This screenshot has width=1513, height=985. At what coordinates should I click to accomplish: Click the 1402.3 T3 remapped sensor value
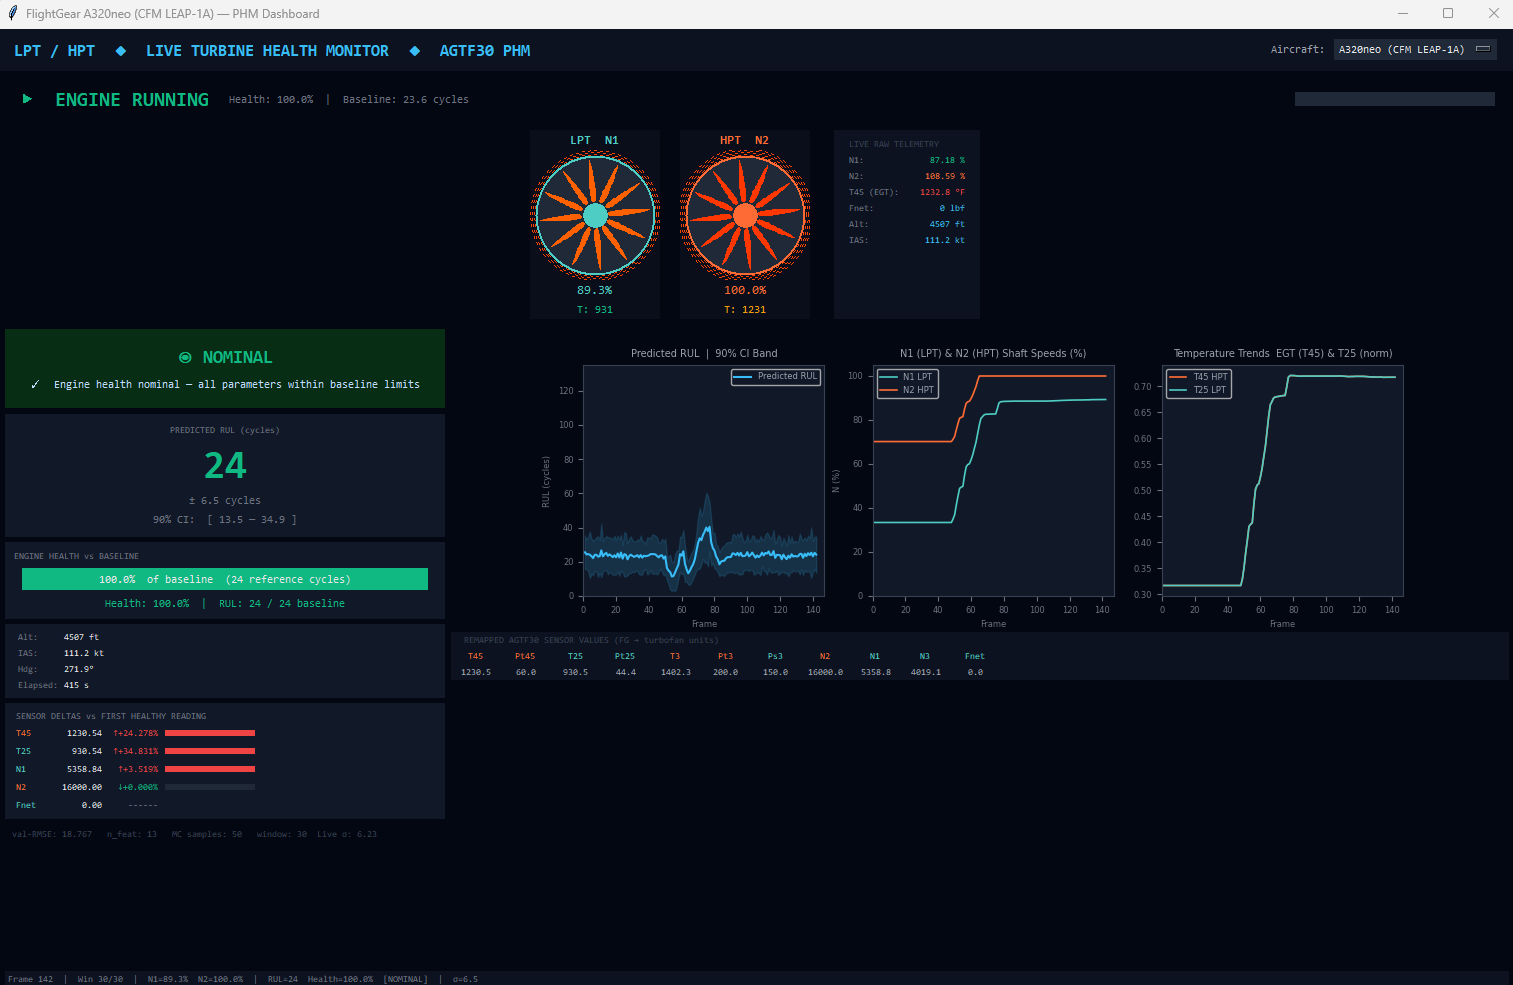[676, 672]
